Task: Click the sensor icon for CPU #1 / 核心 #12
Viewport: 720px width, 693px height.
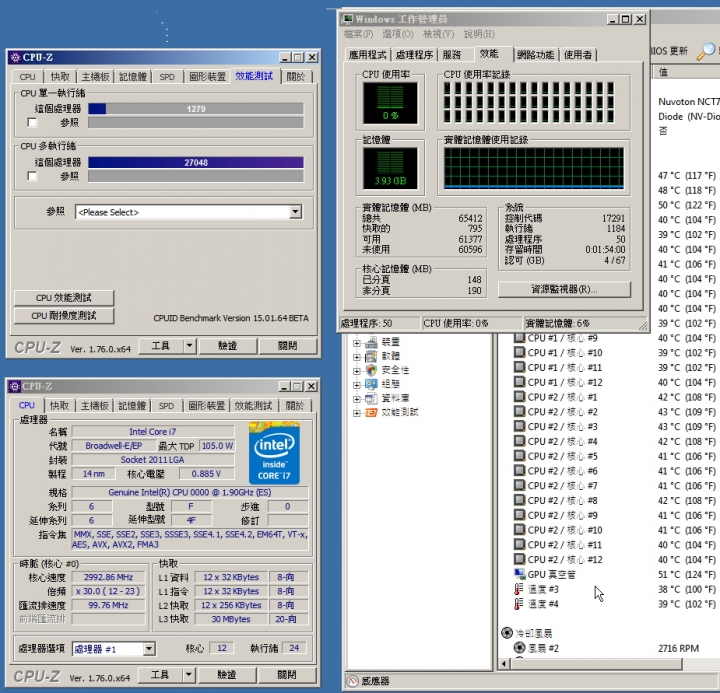Action: (x=519, y=382)
